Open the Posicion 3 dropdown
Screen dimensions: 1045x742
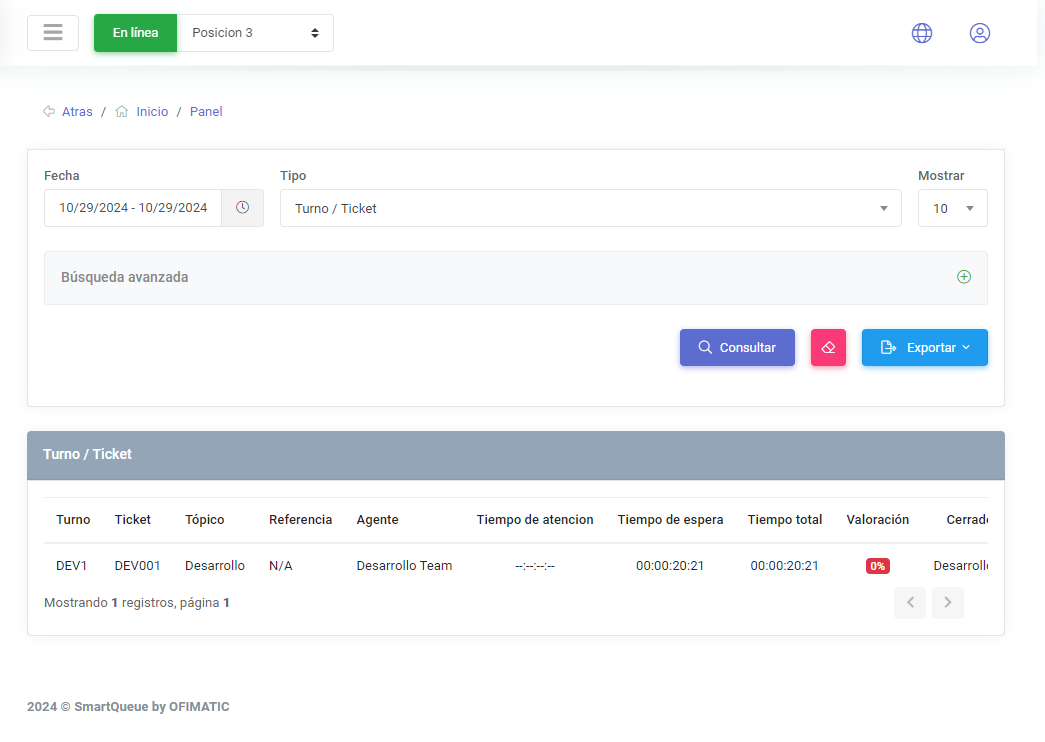click(x=255, y=33)
